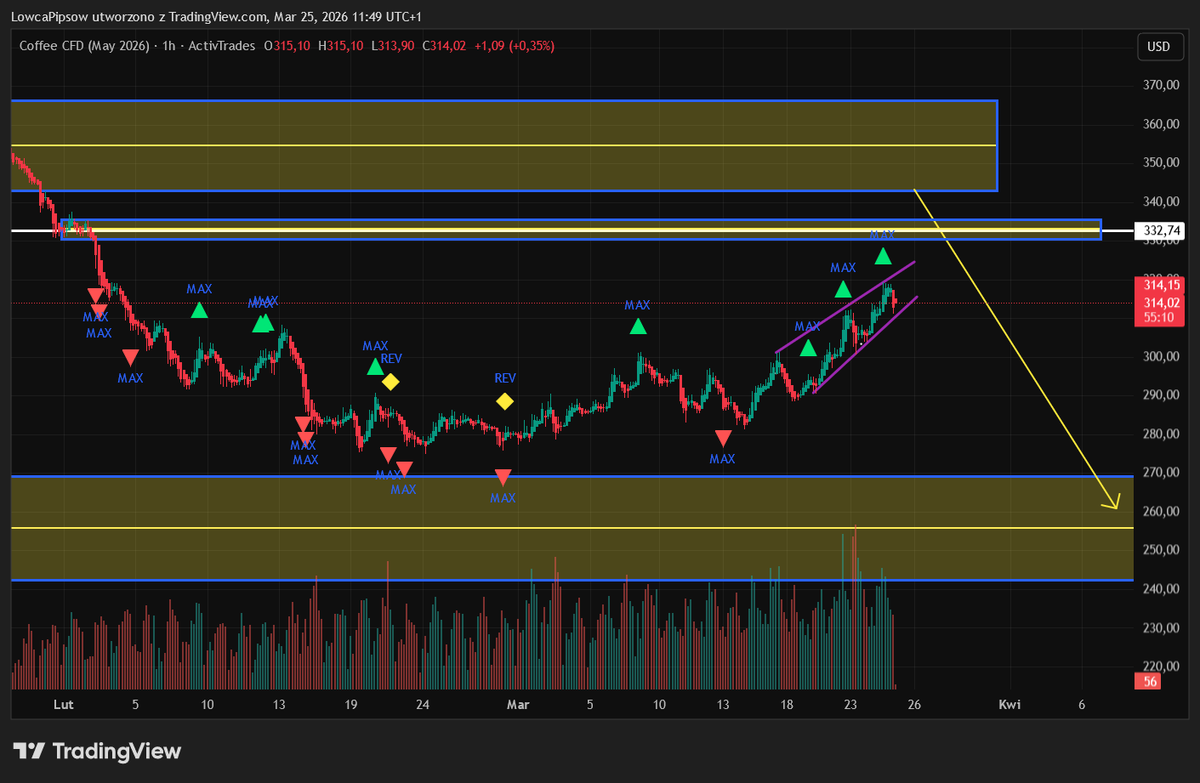1200x783 pixels.
Task: Click the ActivTrades broker name
Action: (217, 46)
